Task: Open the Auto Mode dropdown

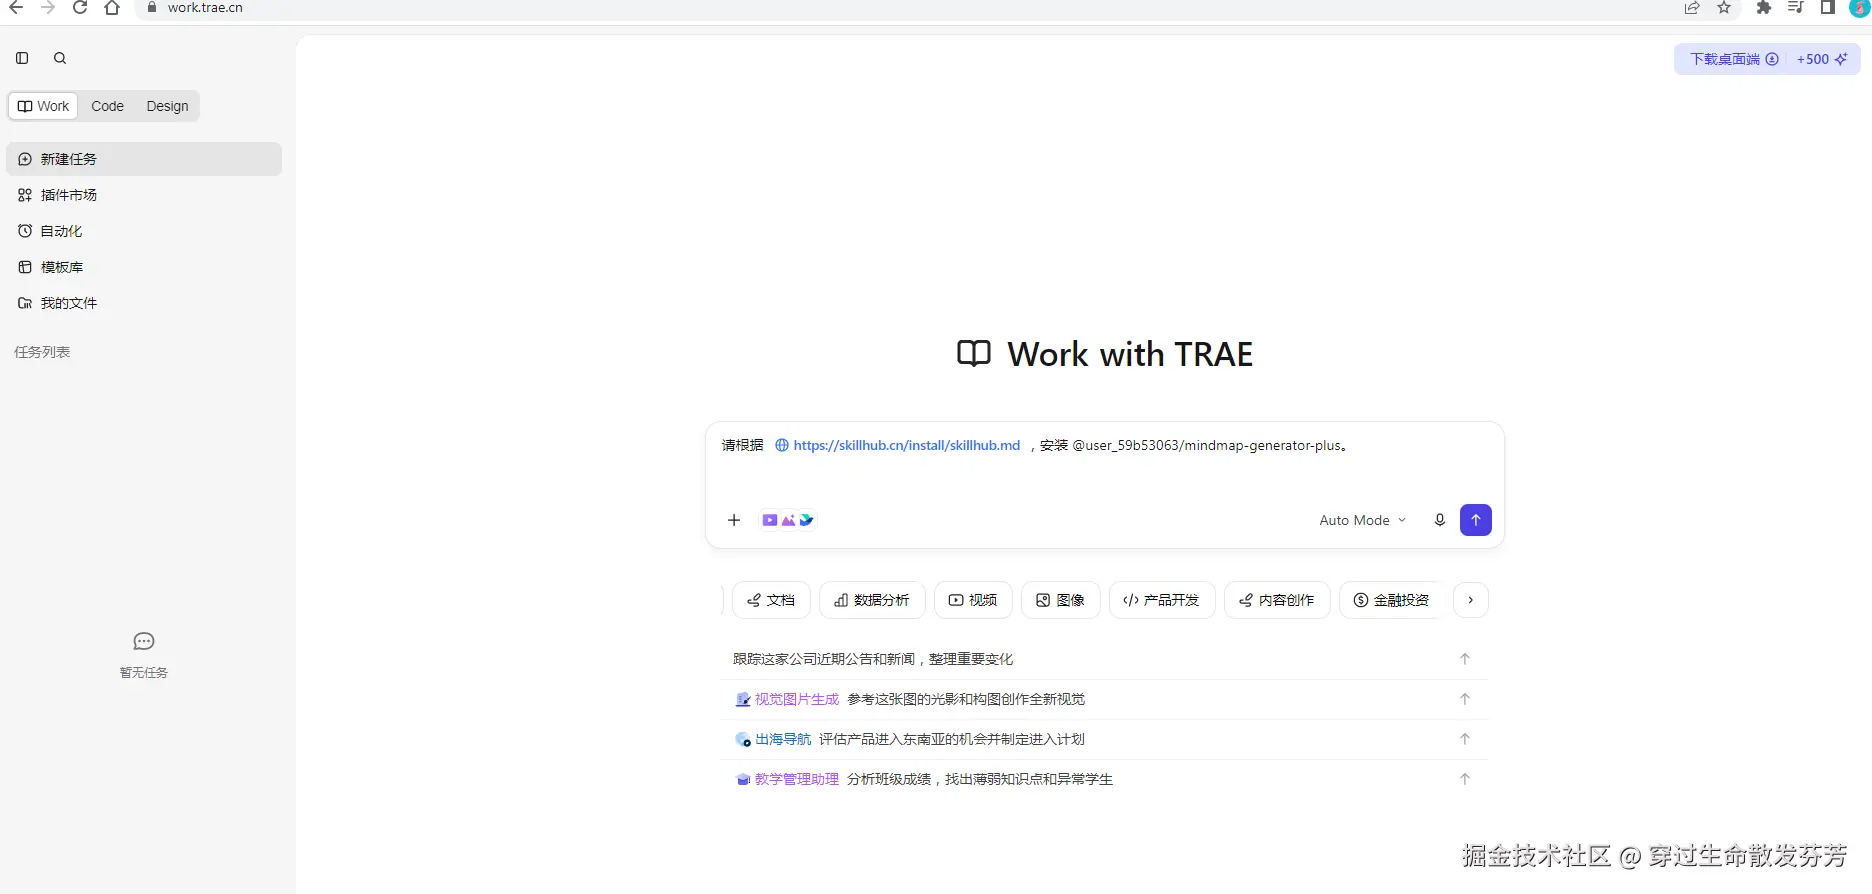Action: point(1362,520)
